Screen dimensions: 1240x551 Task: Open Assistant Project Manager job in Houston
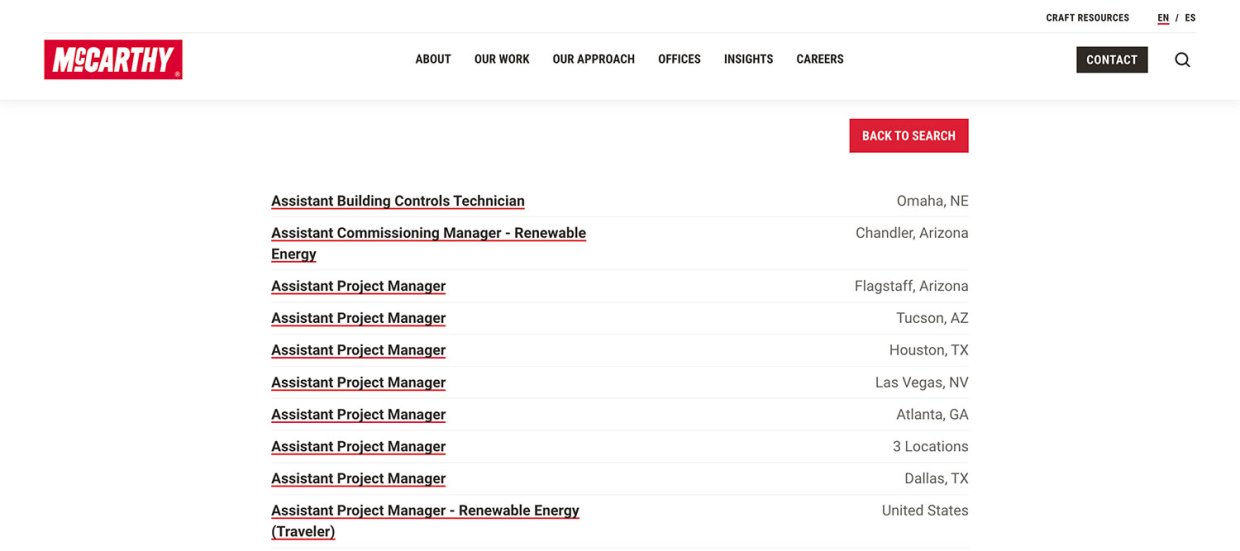tap(358, 350)
